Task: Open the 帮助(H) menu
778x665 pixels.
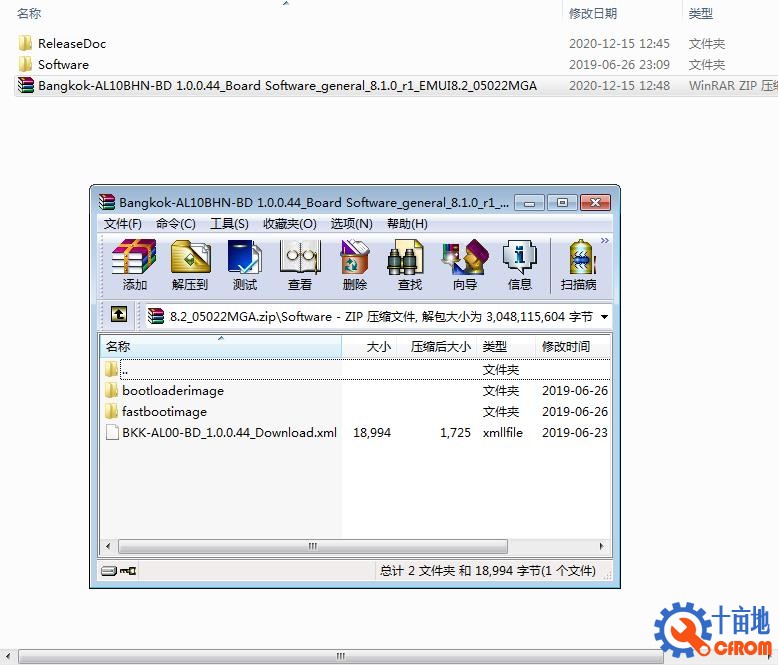Action: [x=407, y=224]
